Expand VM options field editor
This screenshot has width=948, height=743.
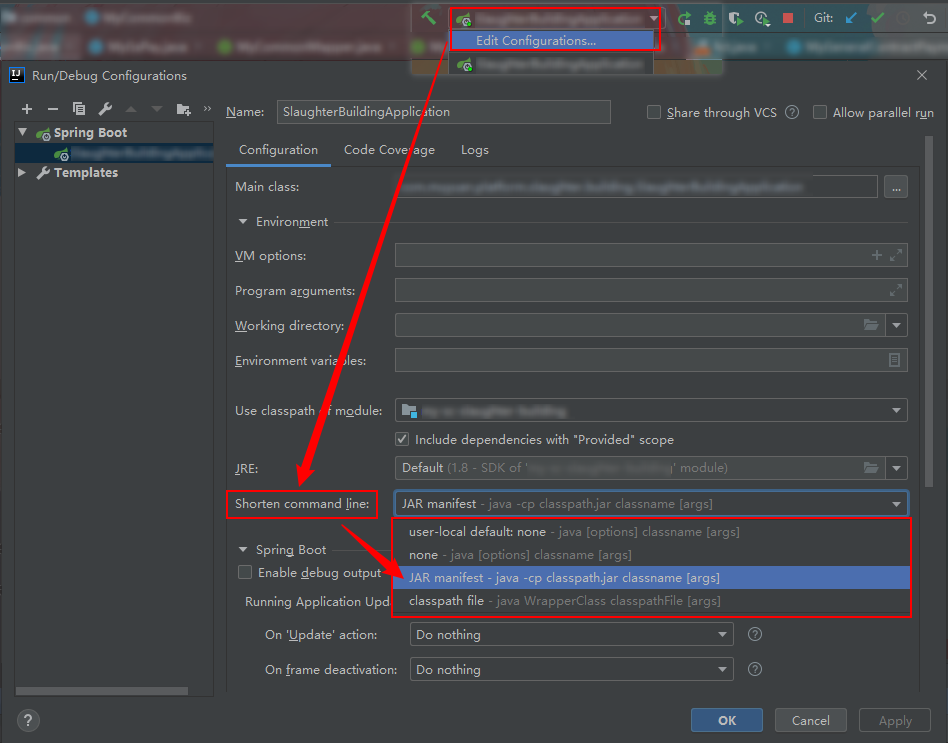coord(895,255)
